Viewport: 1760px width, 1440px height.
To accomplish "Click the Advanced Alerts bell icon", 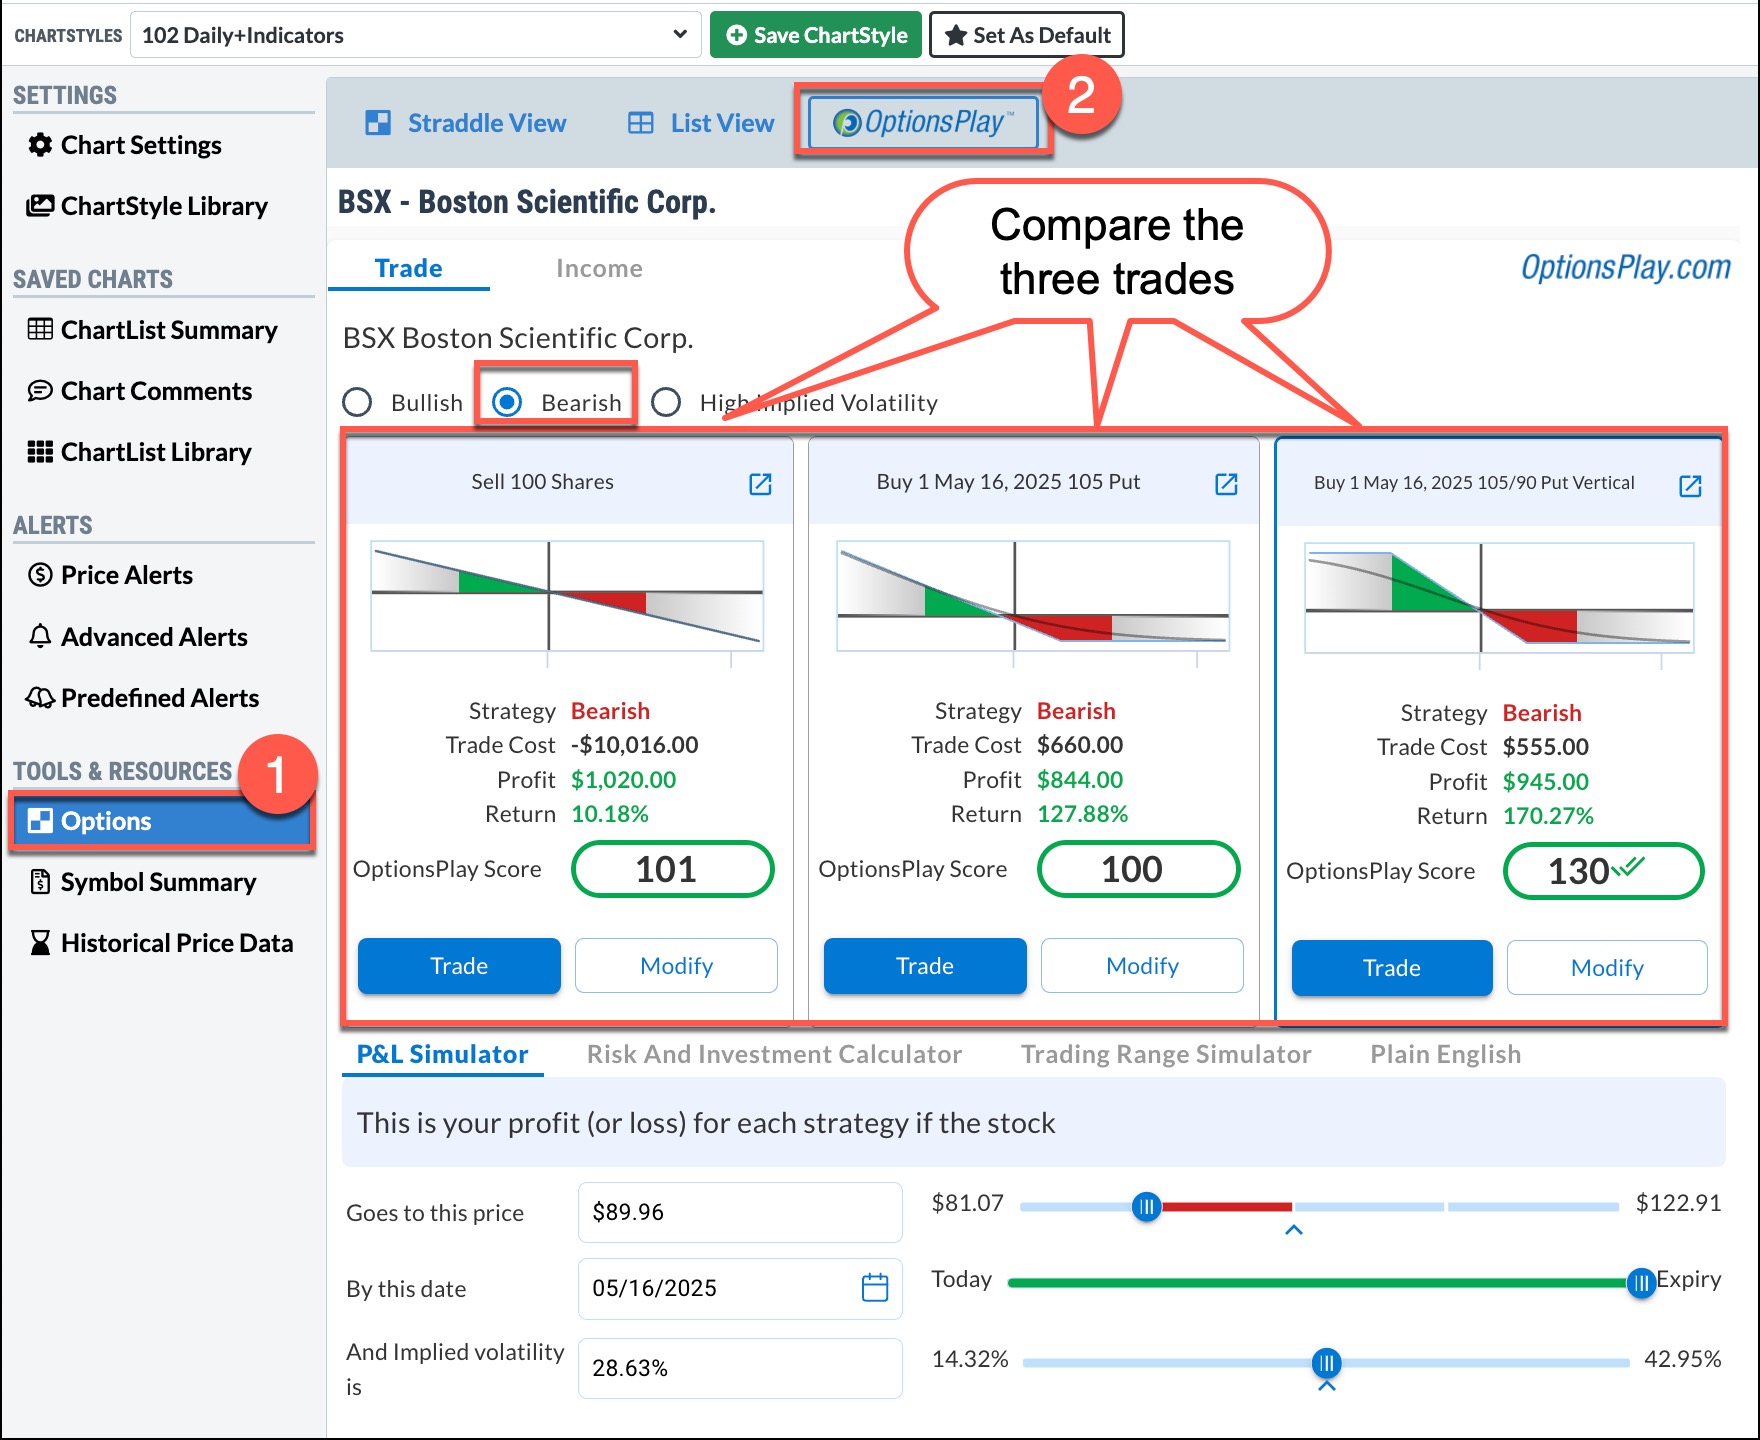I will click(40, 636).
